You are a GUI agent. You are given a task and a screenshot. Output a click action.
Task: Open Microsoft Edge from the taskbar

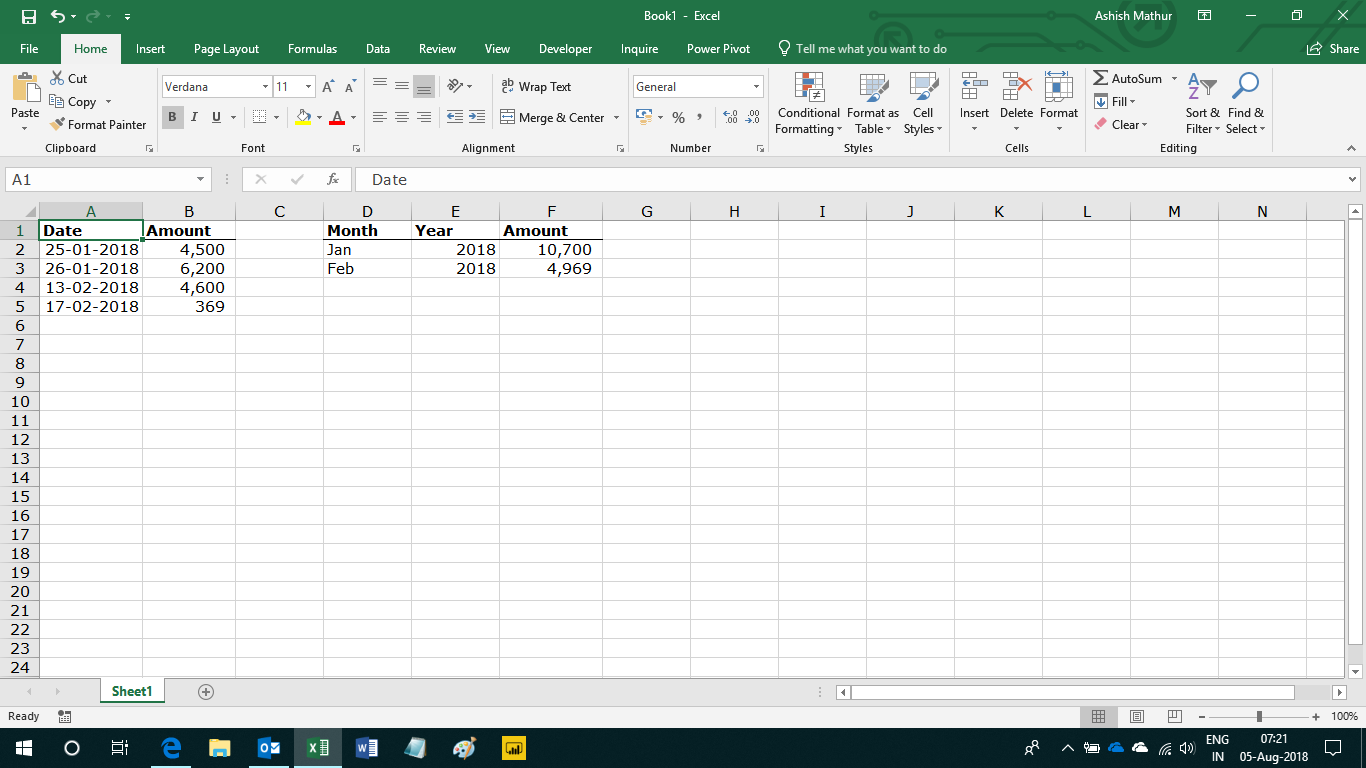click(x=171, y=748)
